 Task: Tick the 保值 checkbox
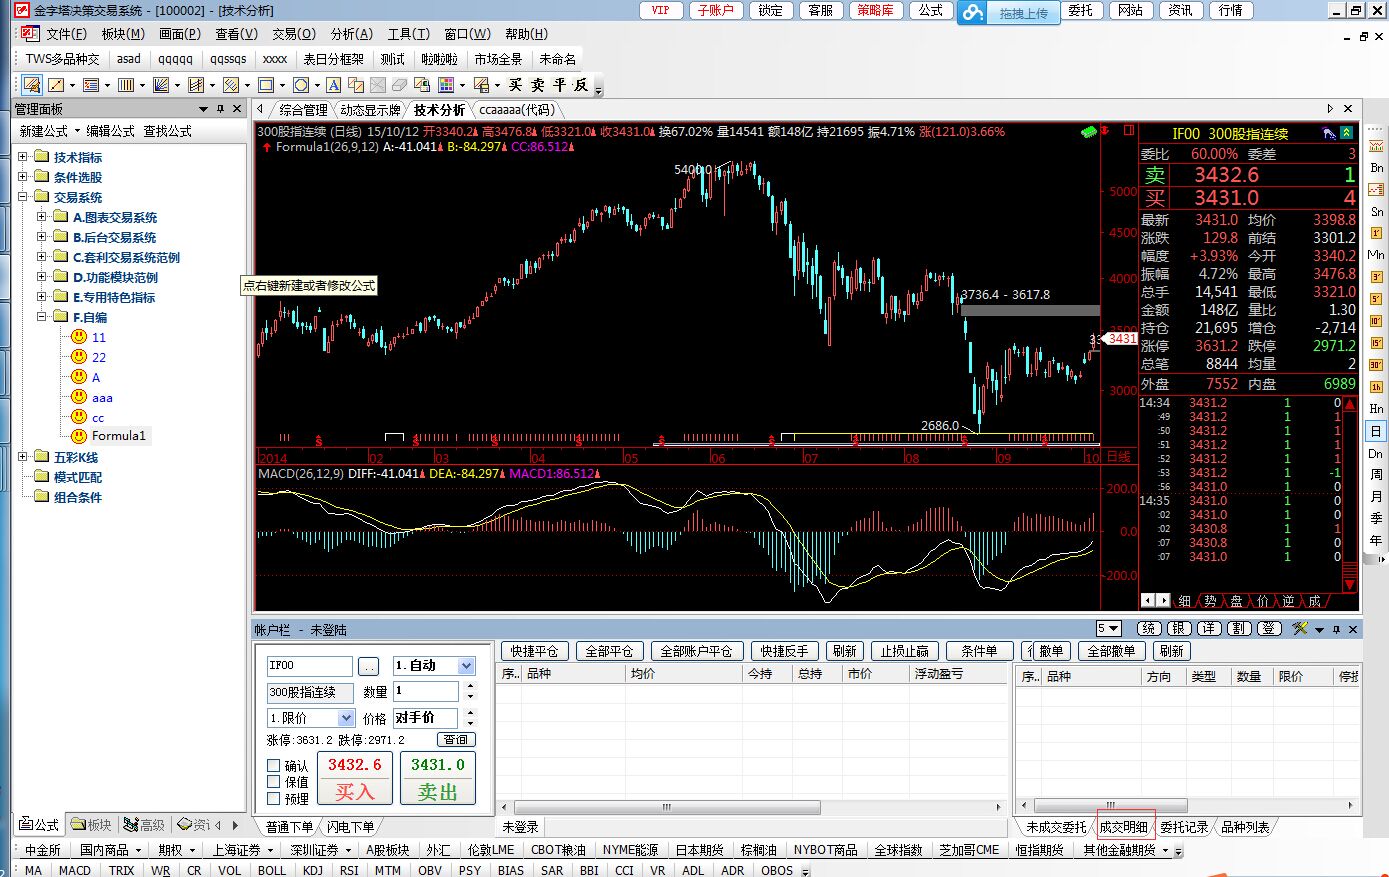pos(274,782)
